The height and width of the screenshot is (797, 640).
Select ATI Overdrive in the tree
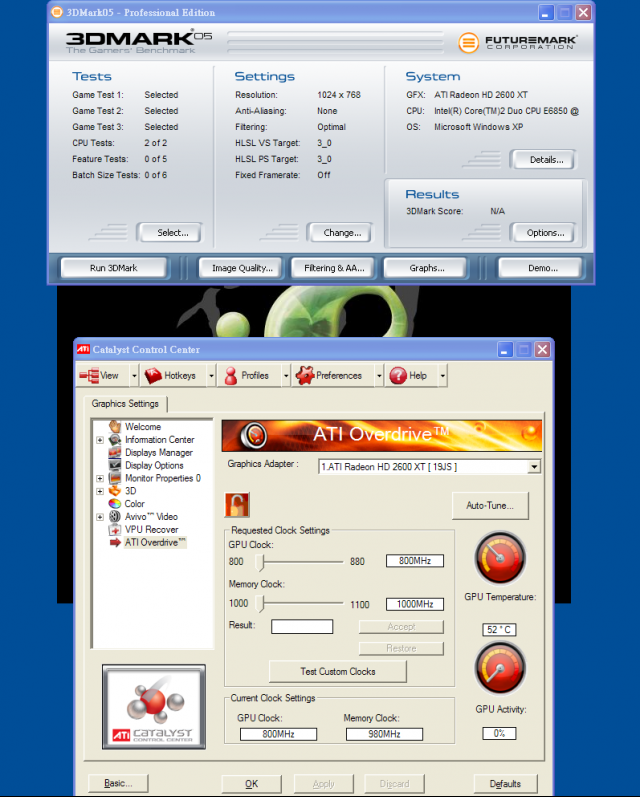(x=155, y=542)
